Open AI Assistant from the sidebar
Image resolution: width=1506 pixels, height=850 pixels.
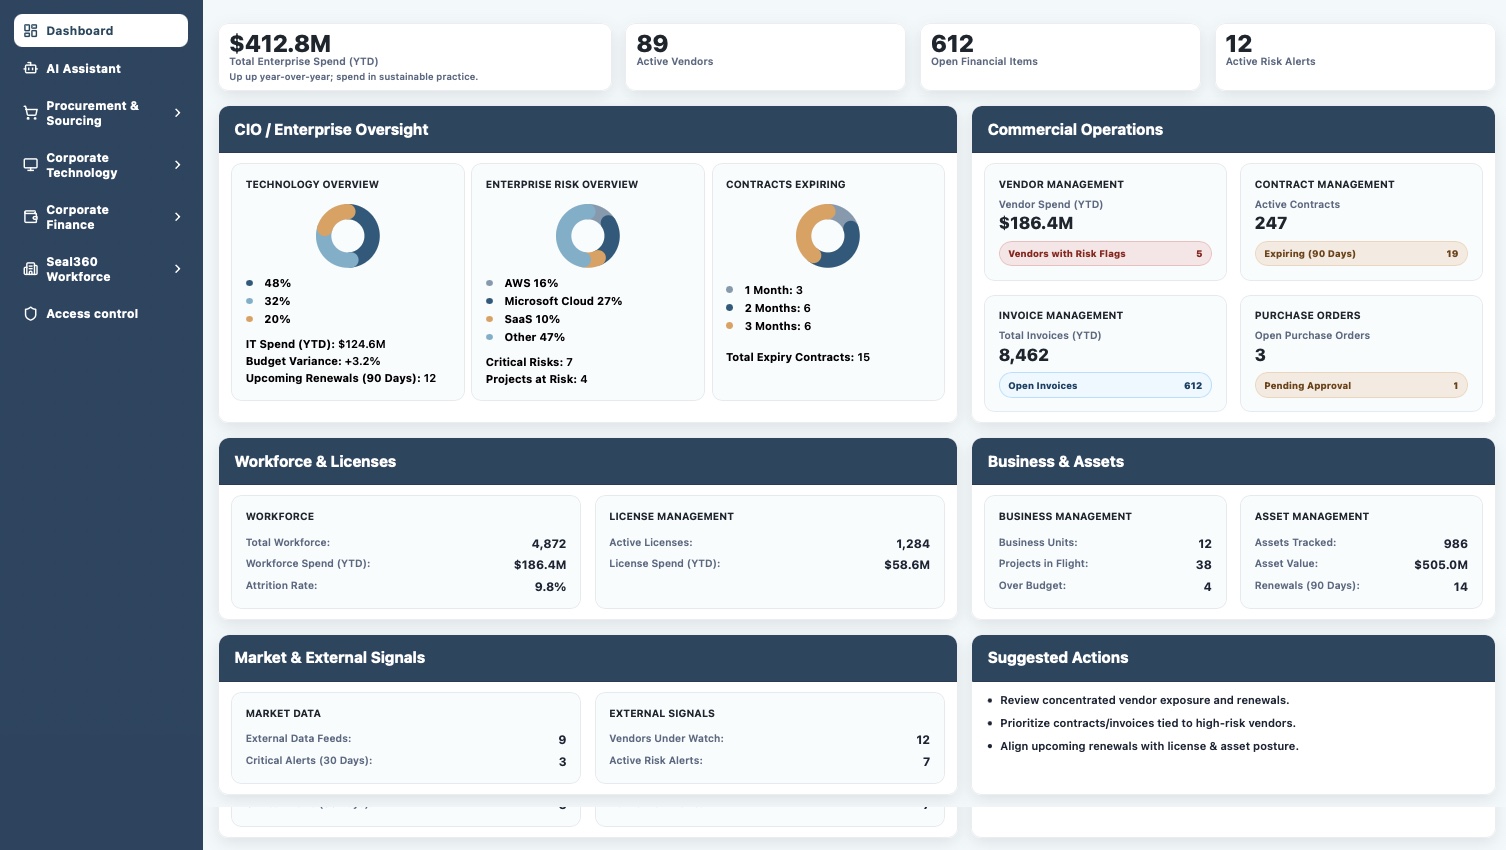coord(101,69)
